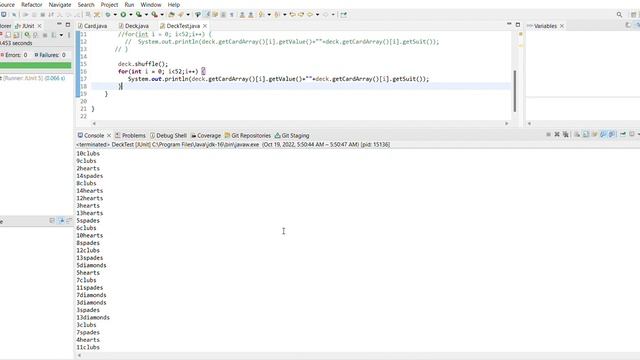This screenshot has width=640, height=360.
Task: Place cursor on deck.shuffle() line in editor
Action: point(143,64)
